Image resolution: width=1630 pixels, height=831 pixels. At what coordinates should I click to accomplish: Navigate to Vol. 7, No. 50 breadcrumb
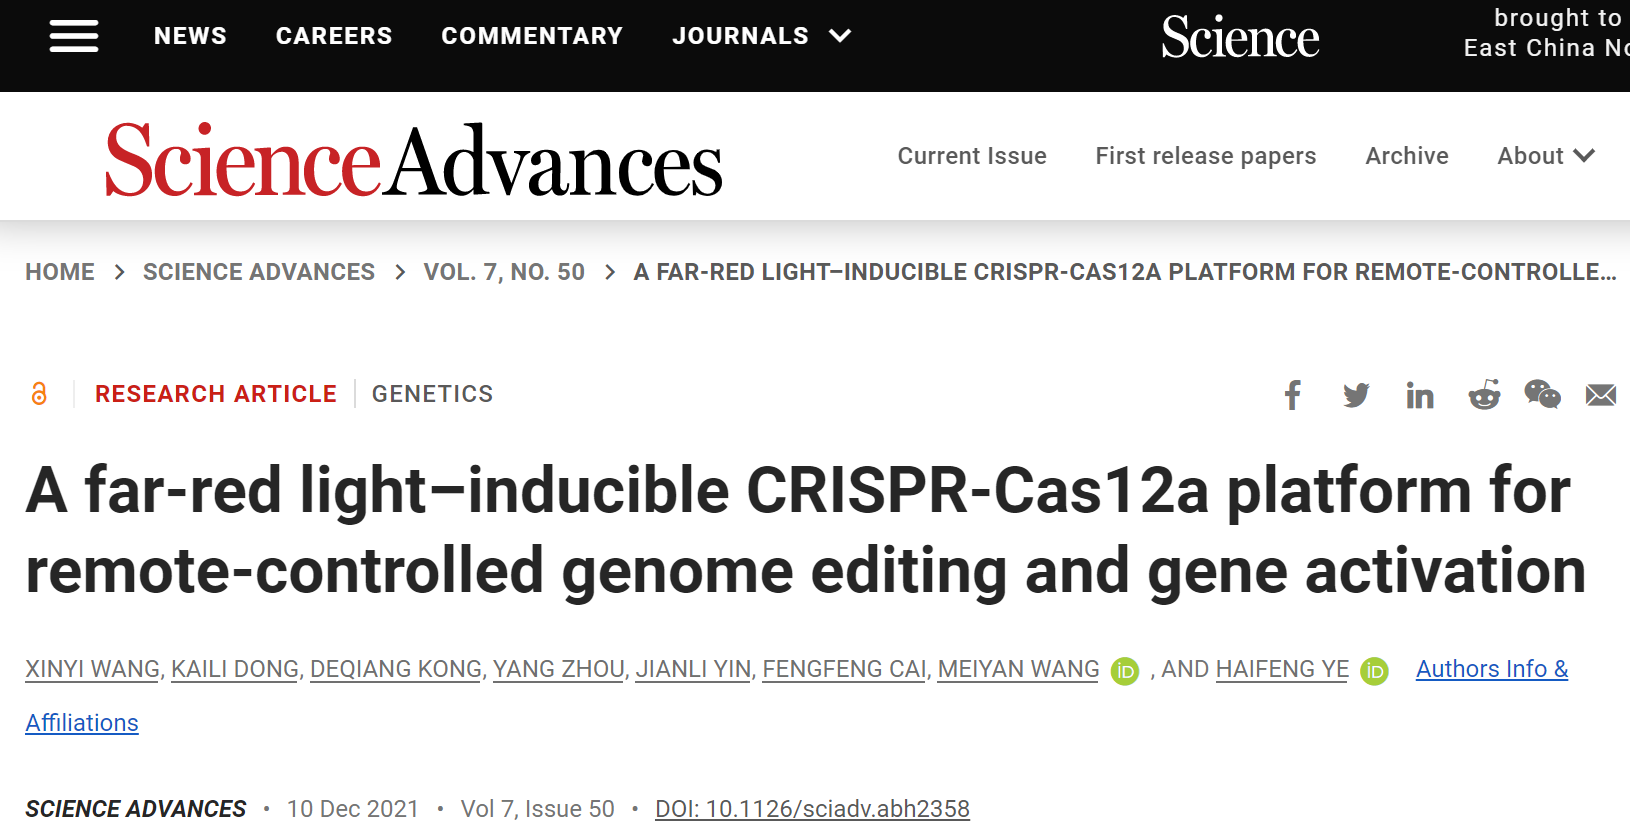pyautogui.click(x=504, y=272)
